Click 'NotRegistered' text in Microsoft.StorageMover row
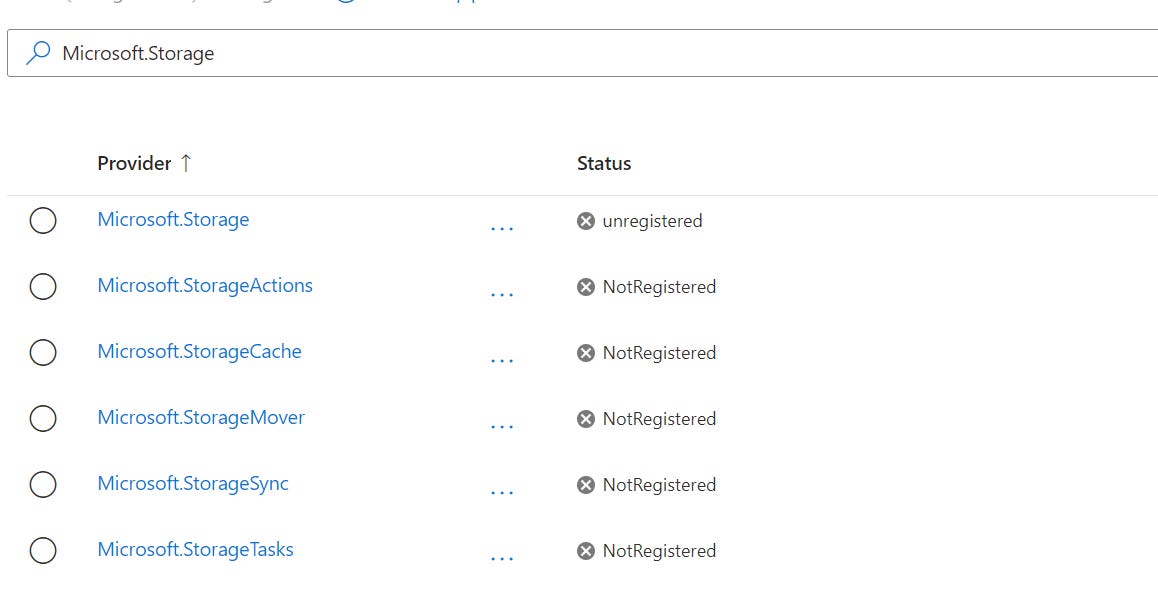This screenshot has width=1158, height=591. (659, 419)
